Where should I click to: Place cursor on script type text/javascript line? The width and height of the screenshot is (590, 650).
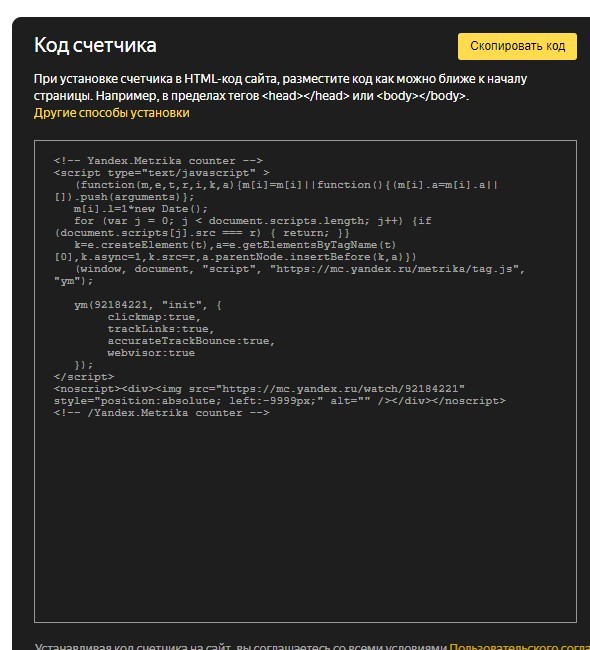point(162,173)
